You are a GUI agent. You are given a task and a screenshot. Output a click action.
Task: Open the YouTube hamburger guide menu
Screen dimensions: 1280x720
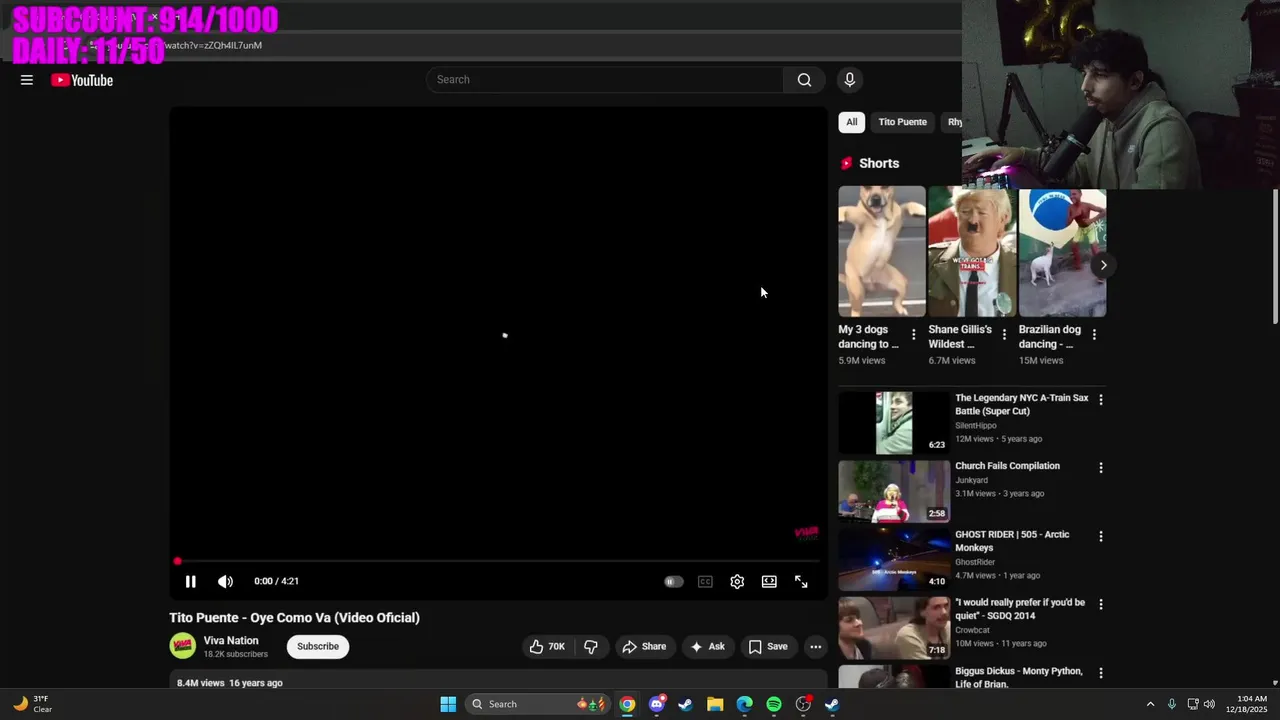click(27, 80)
